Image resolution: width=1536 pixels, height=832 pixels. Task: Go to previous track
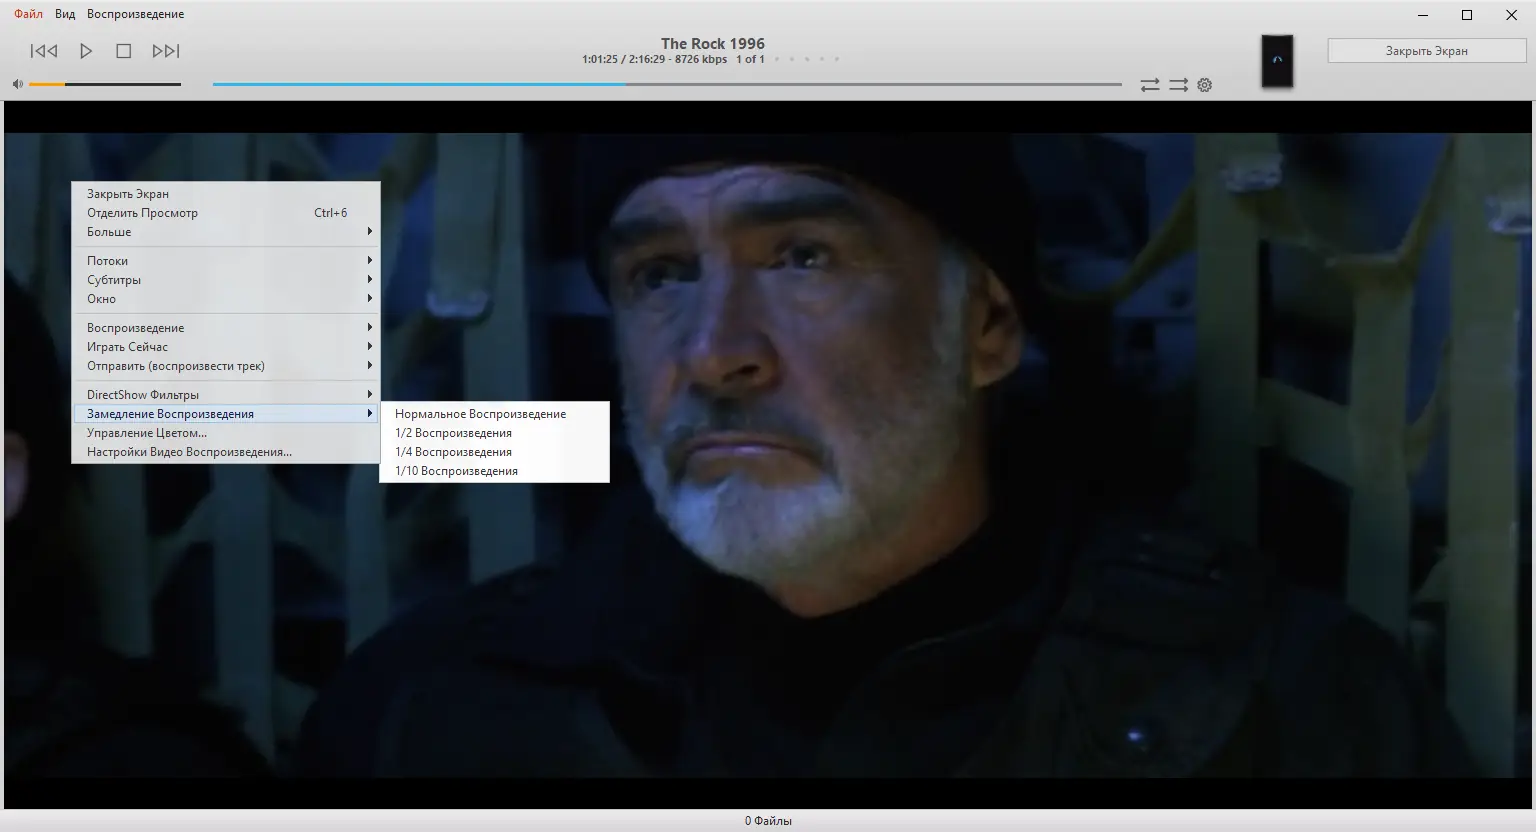pyautogui.click(x=44, y=51)
